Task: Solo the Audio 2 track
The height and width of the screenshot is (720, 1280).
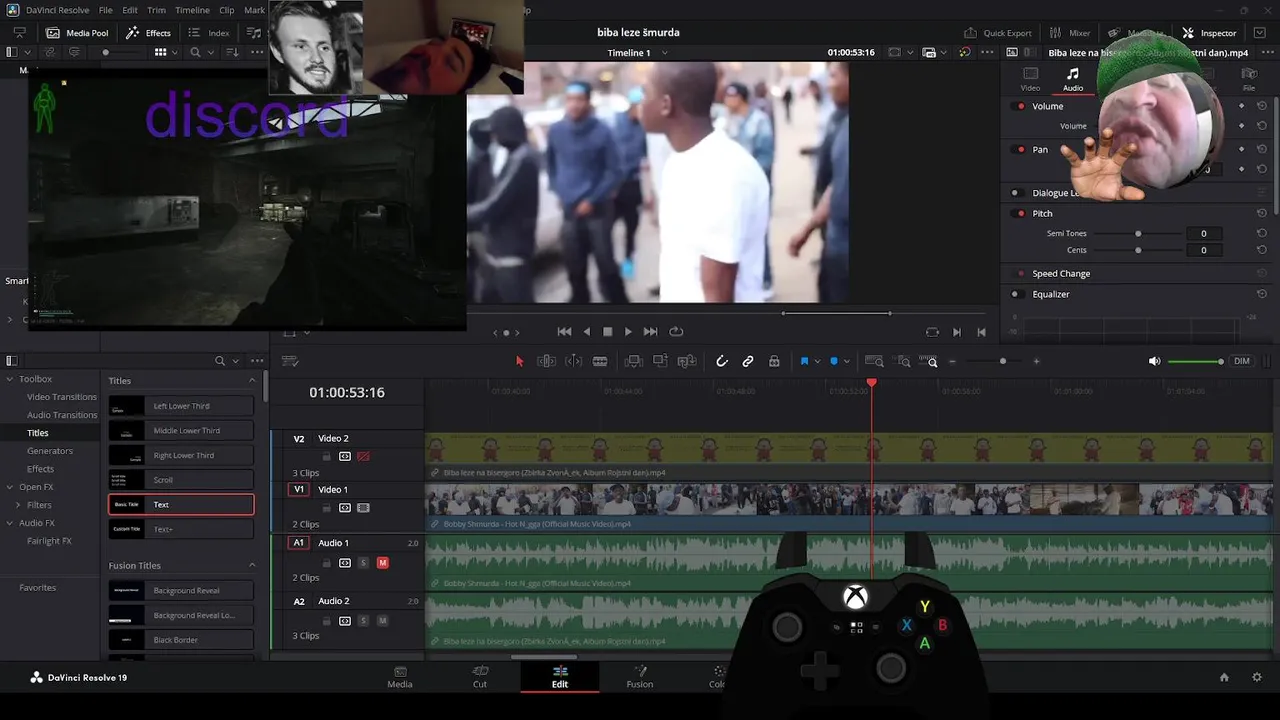Action: point(363,621)
